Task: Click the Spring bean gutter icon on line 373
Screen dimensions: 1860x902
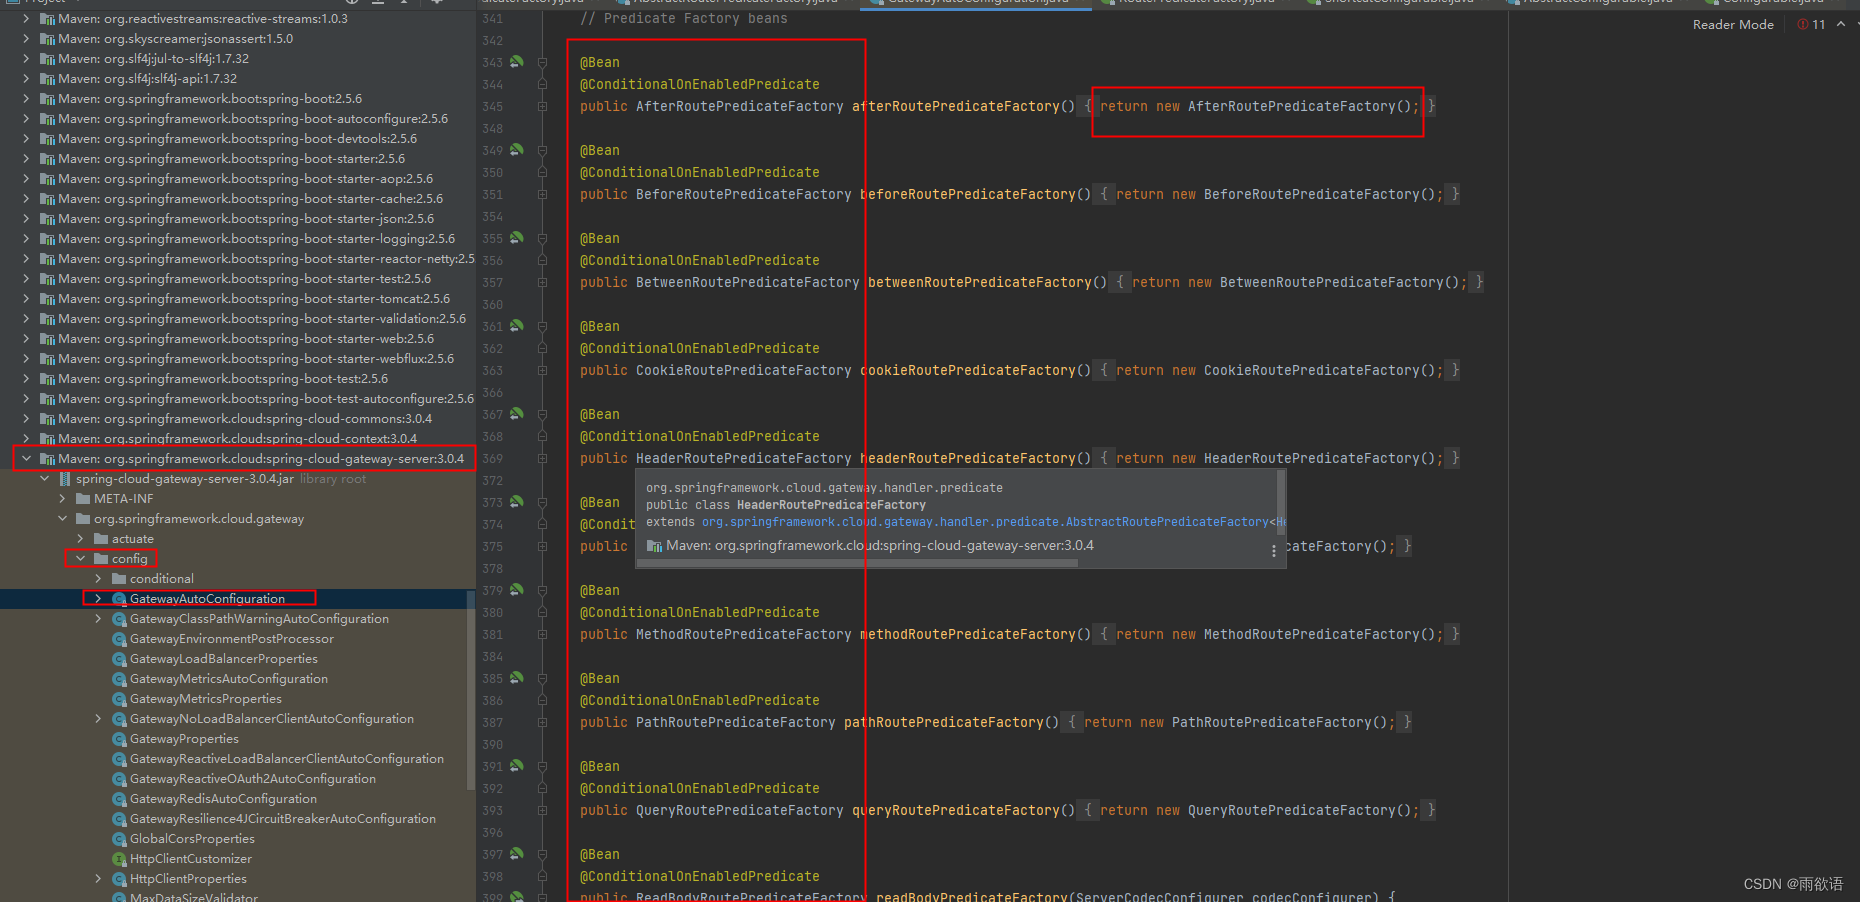Action: point(517,502)
